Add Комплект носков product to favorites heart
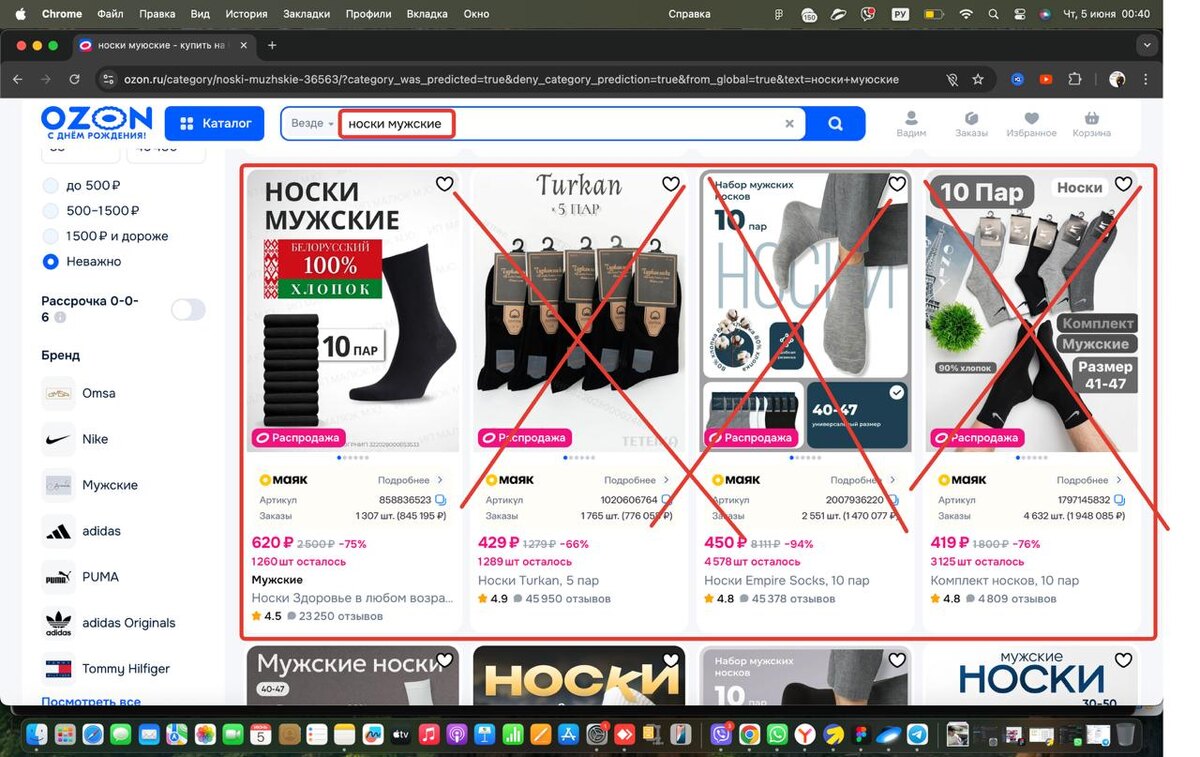 (x=1124, y=184)
